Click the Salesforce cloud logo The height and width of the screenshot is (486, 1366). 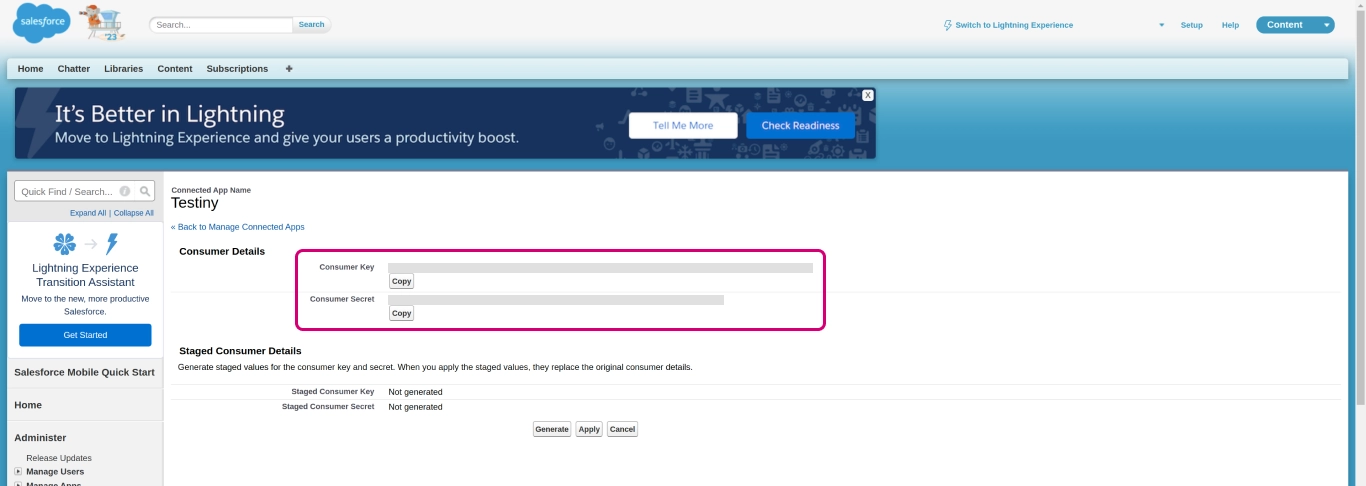click(x=41, y=23)
